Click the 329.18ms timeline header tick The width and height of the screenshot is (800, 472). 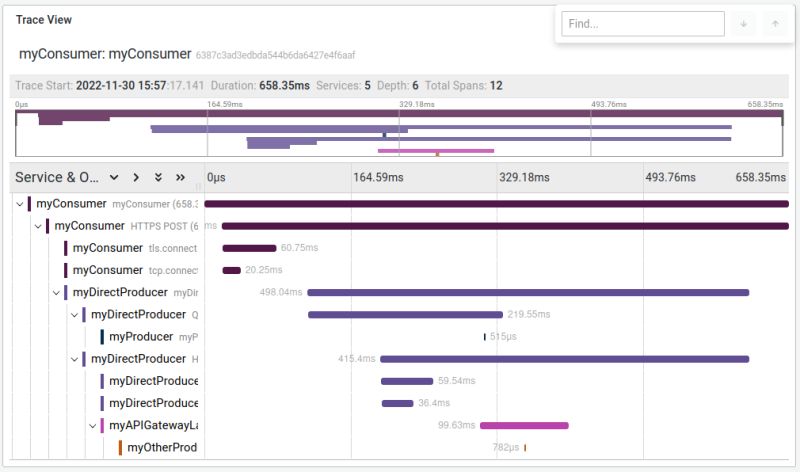coord(524,178)
